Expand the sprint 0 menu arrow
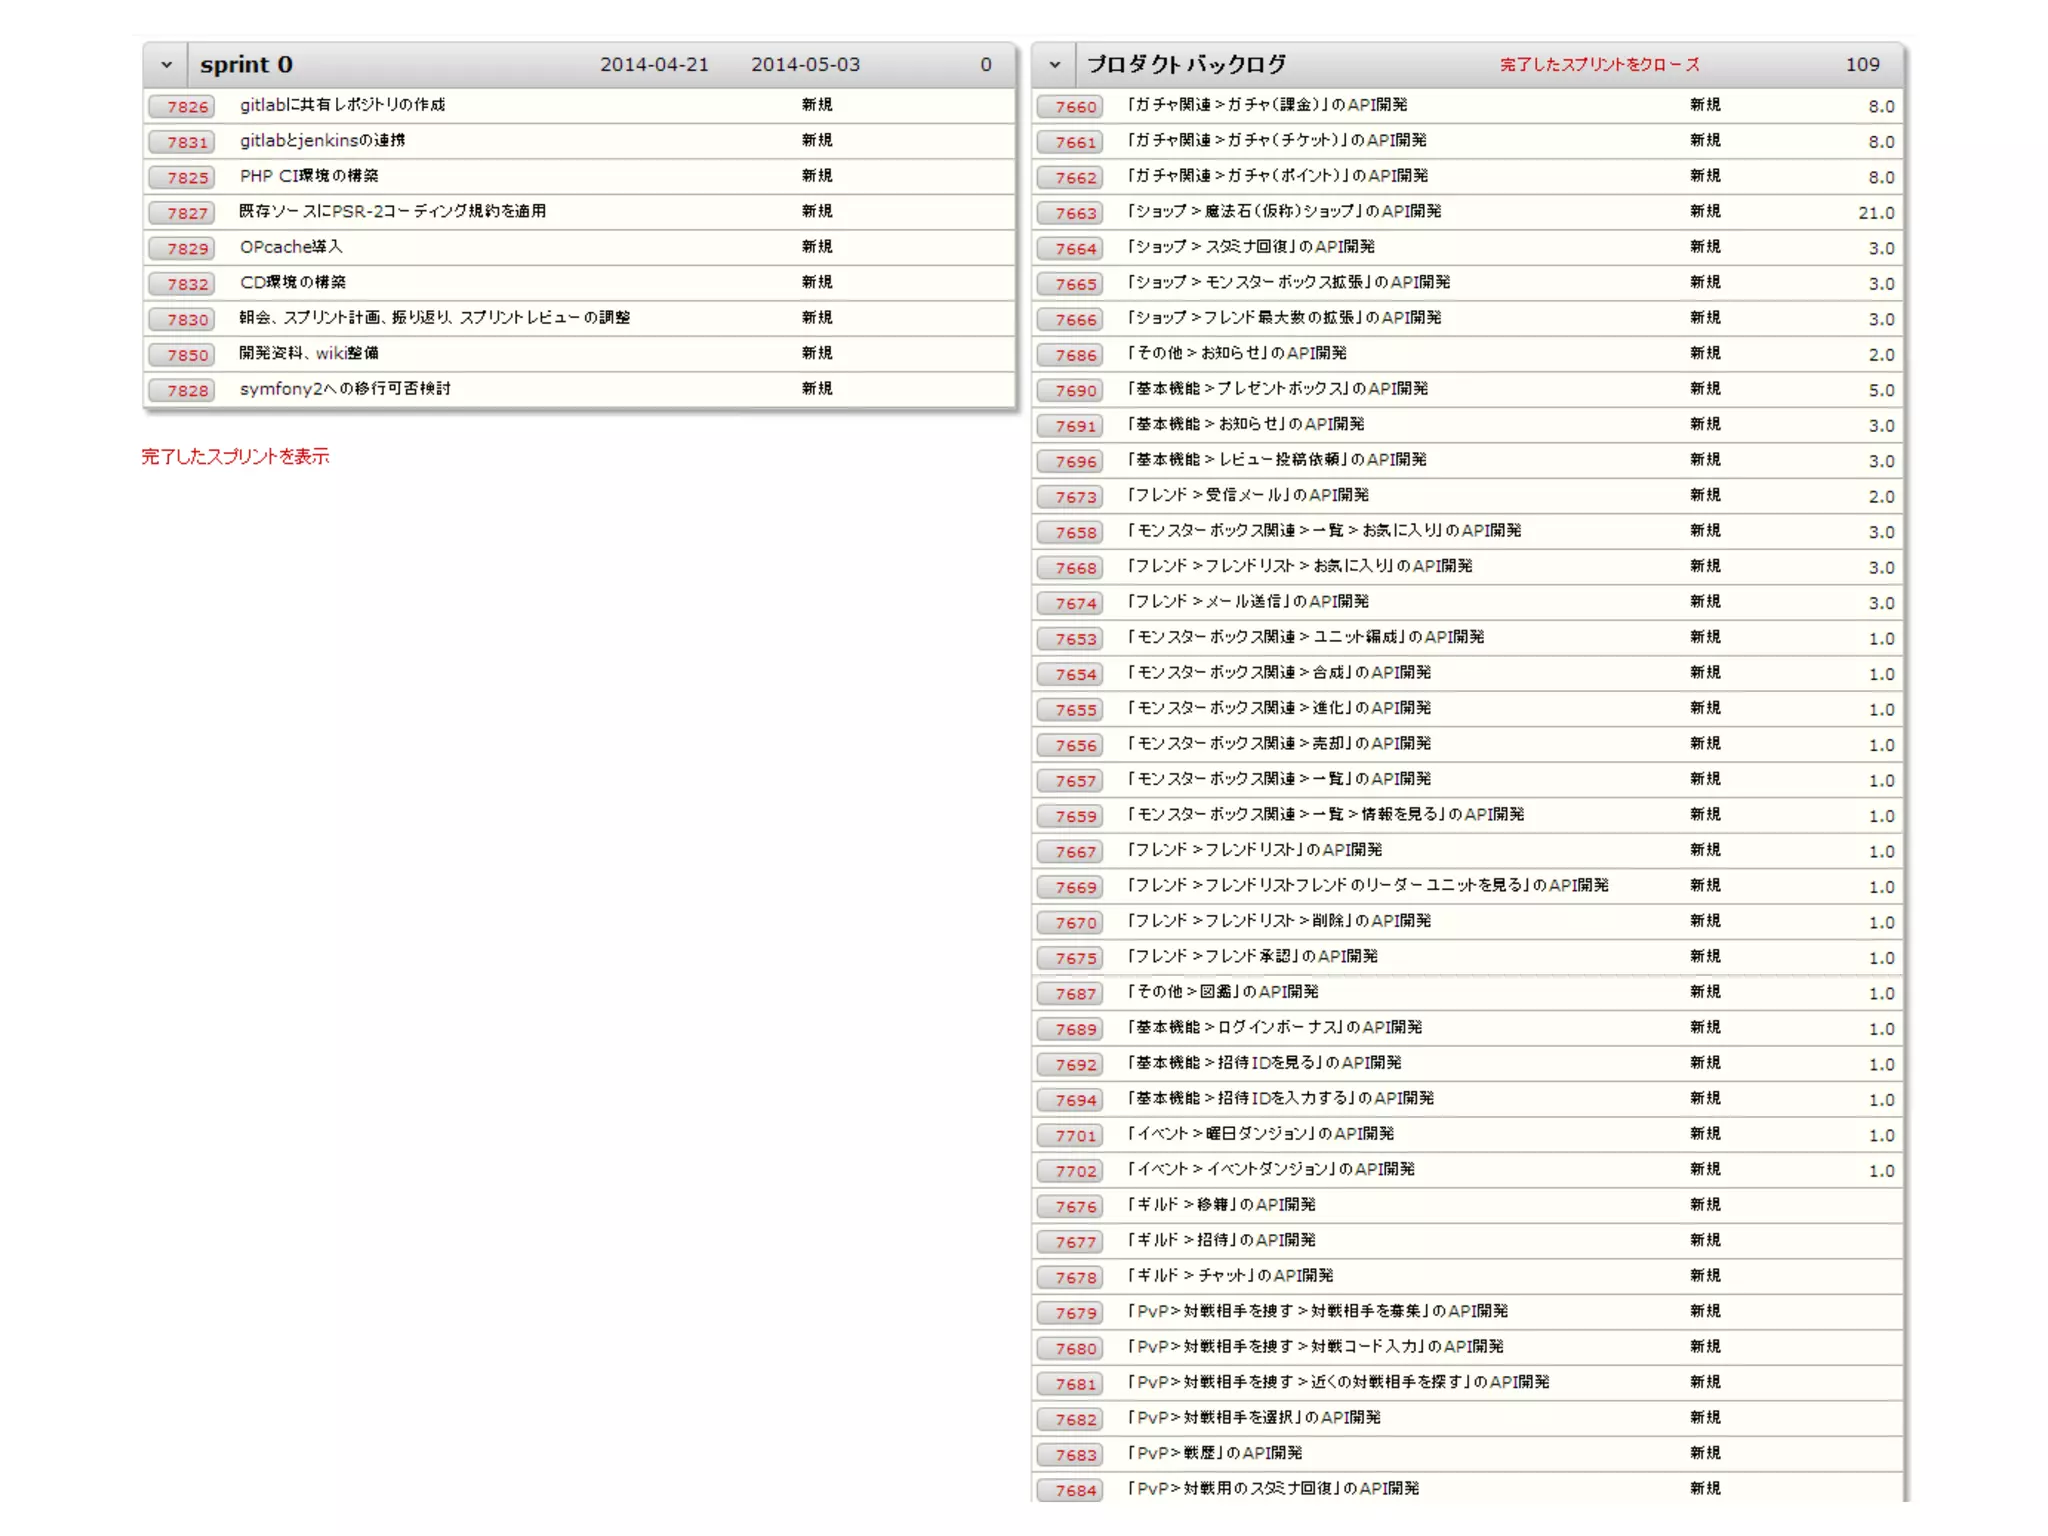Screen dimensions: 2048x1536 [x=166, y=65]
